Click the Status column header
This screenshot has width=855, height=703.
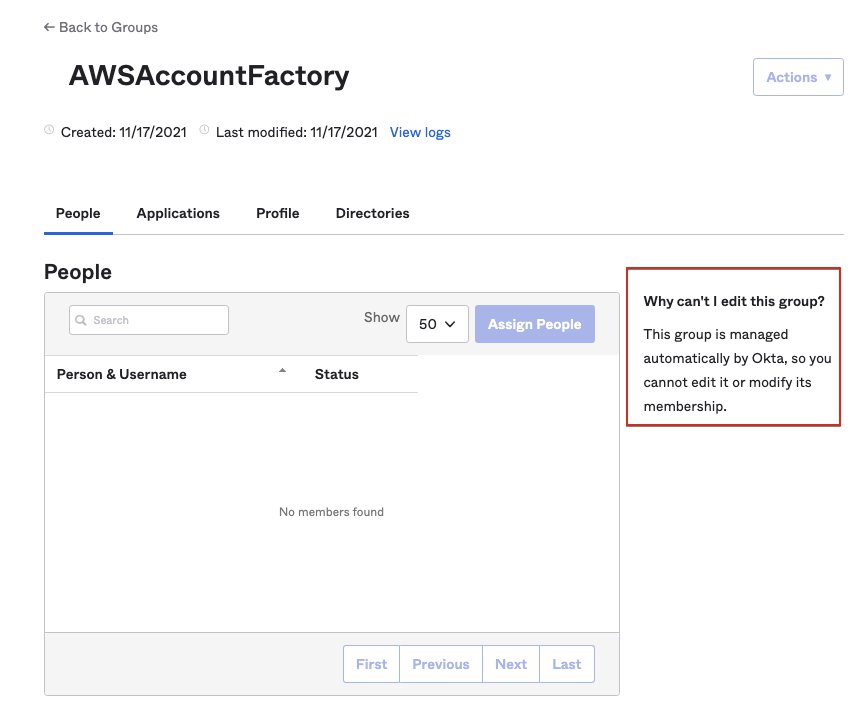click(x=336, y=374)
